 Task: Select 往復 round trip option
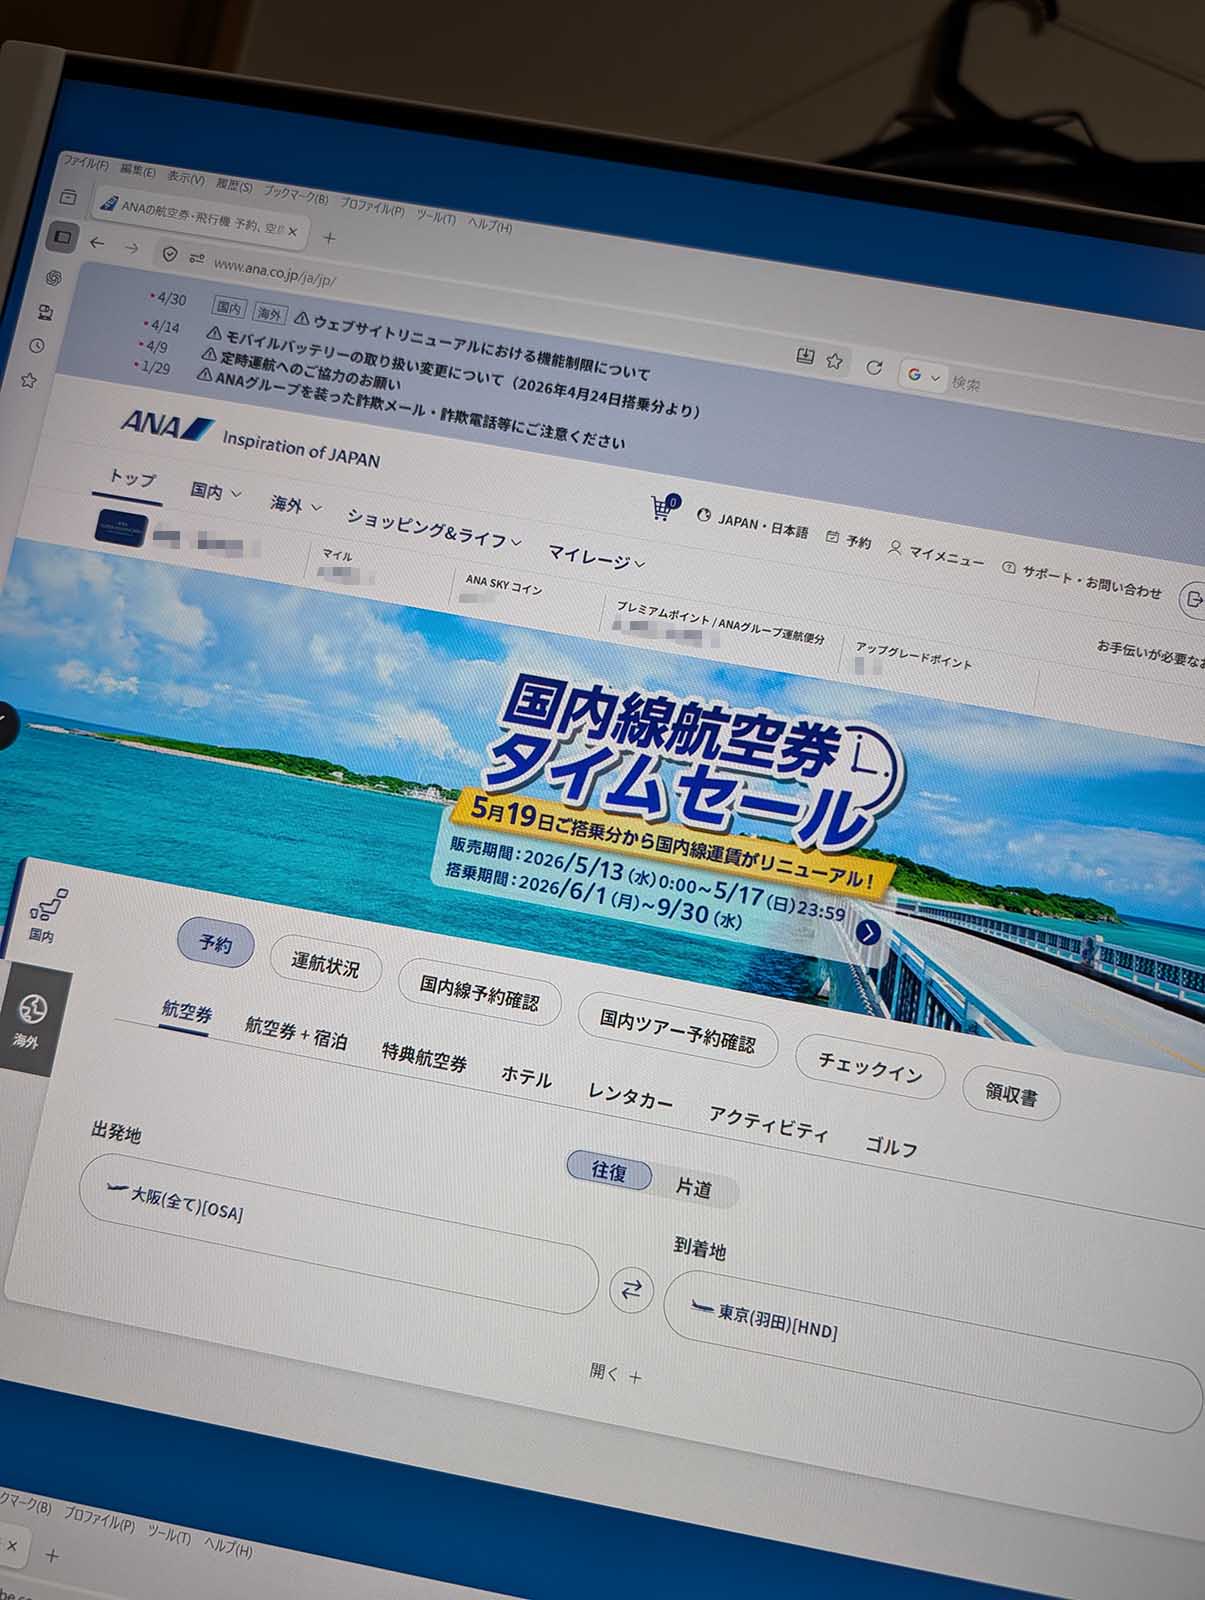[609, 1170]
